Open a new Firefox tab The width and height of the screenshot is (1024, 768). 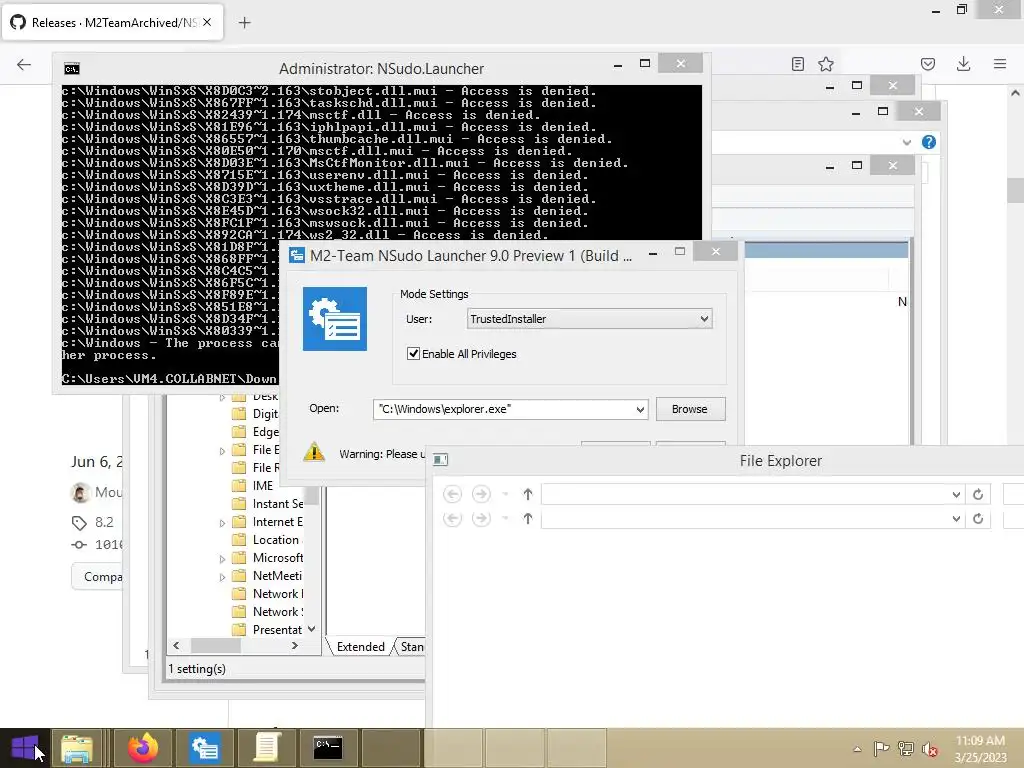244,23
